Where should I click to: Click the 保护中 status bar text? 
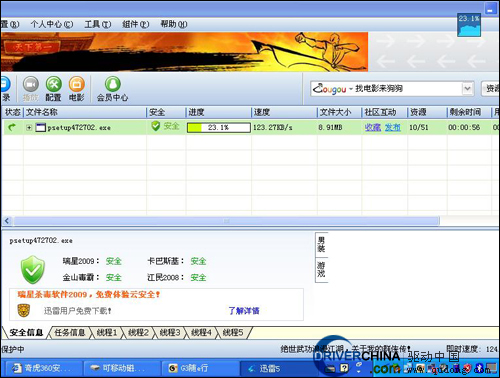[13, 349]
